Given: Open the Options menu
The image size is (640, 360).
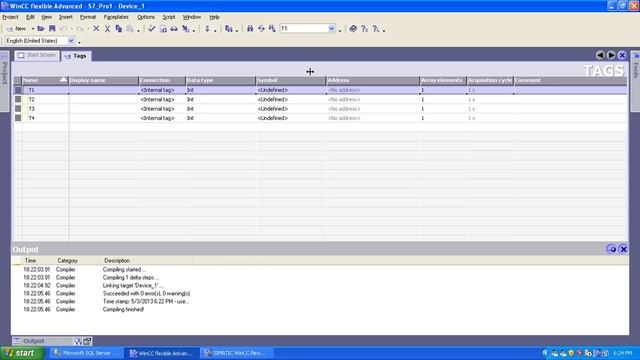Looking at the screenshot, I should [146, 17].
